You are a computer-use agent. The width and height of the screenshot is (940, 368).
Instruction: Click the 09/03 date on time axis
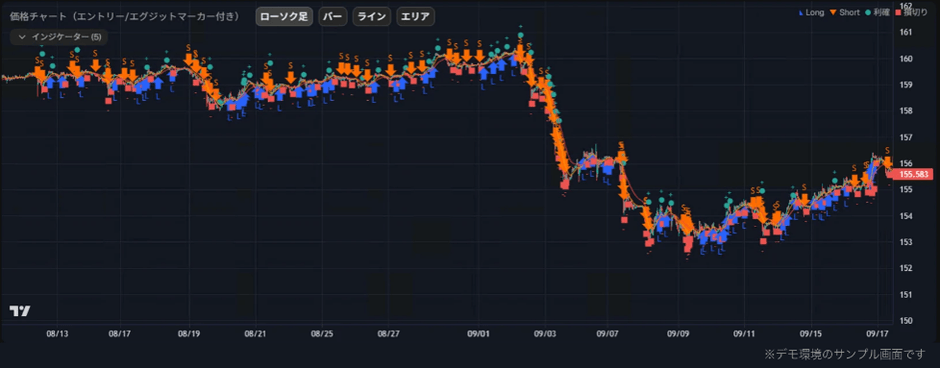point(545,331)
